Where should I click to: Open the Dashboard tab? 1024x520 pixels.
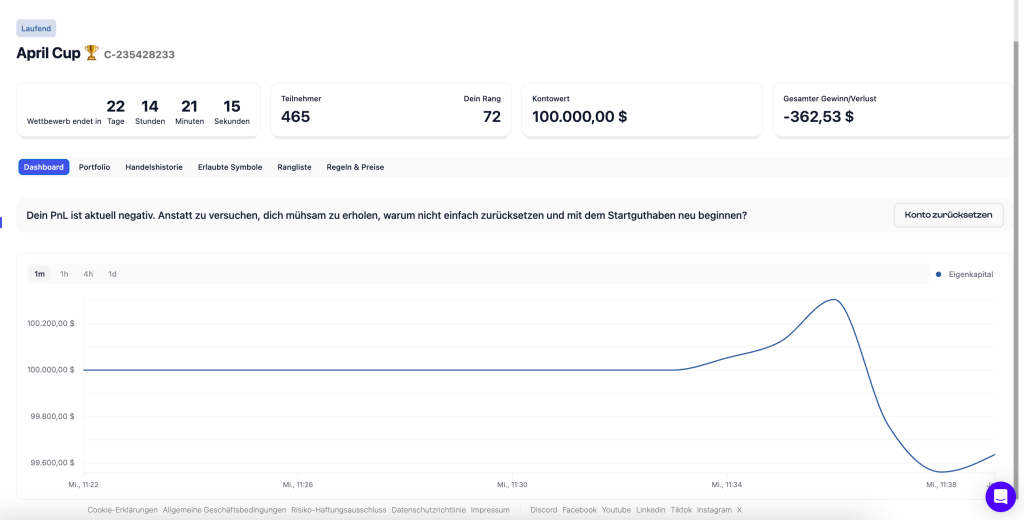(44, 167)
